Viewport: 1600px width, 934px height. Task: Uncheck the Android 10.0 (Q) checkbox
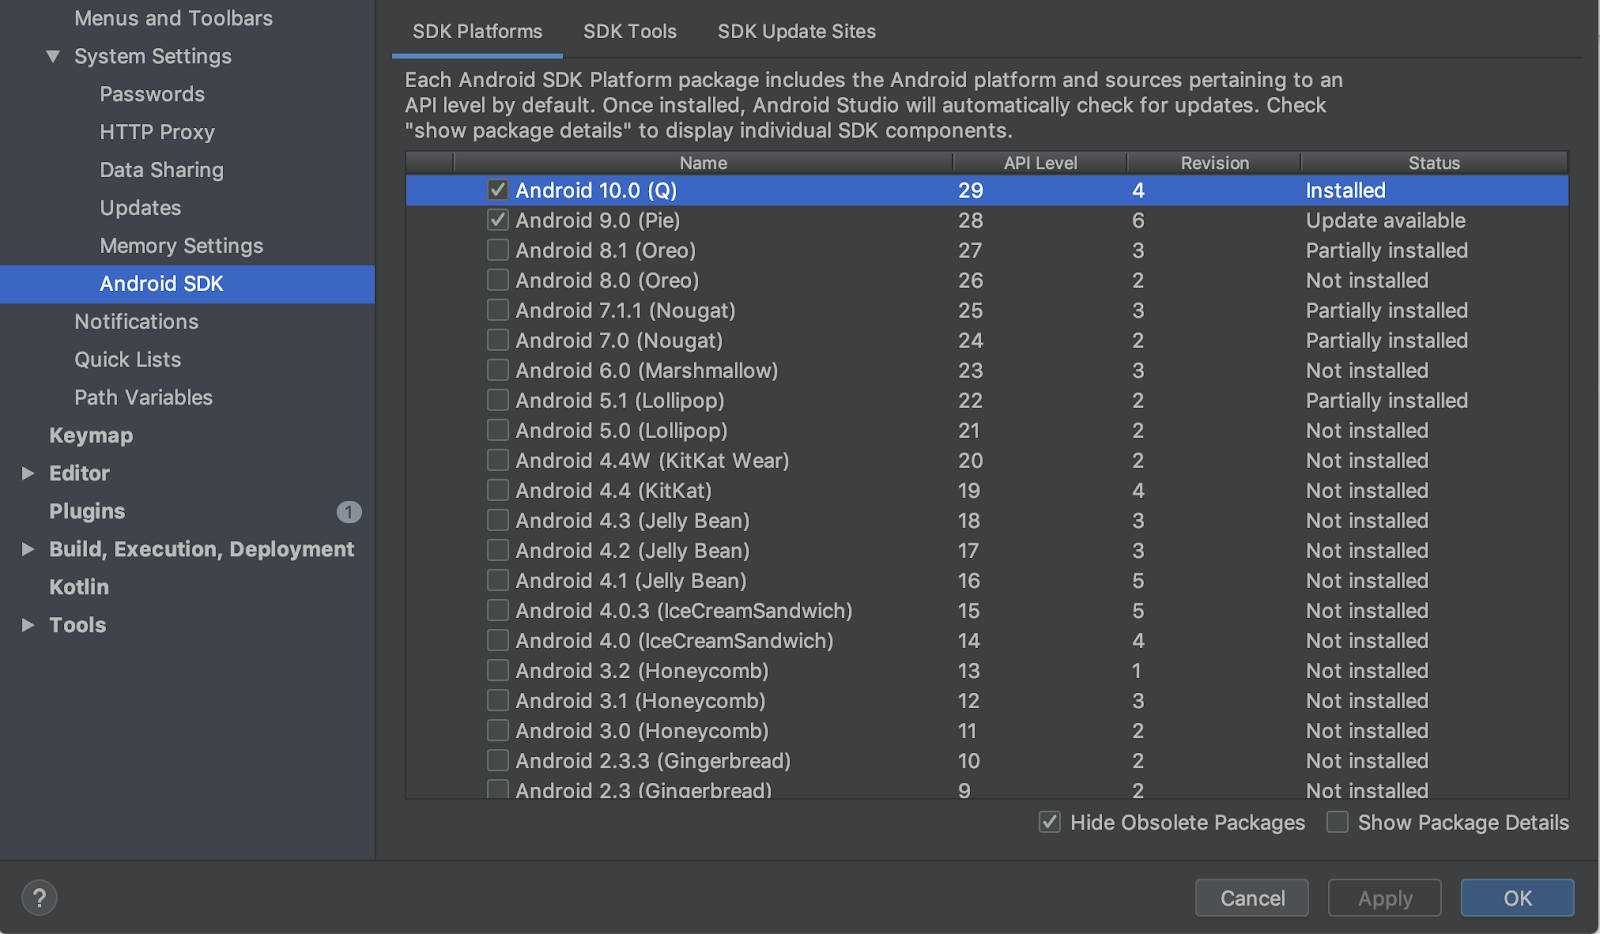point(498,190)
